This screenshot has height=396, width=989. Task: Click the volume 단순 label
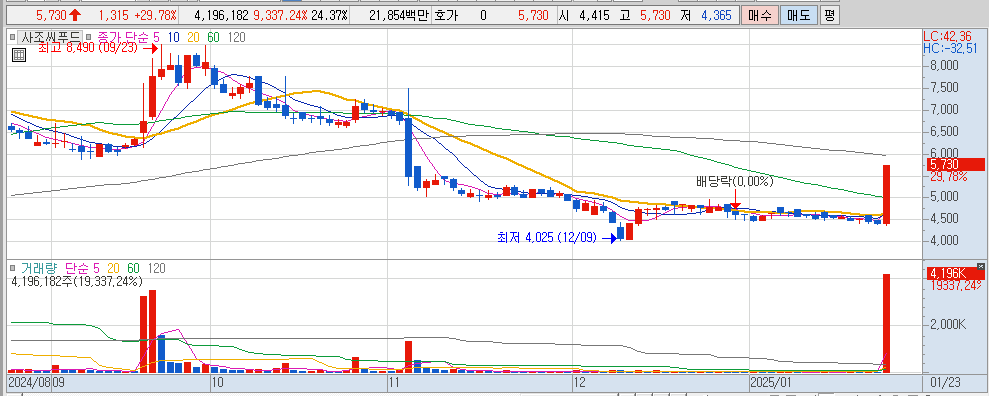(x=77, y=268)
